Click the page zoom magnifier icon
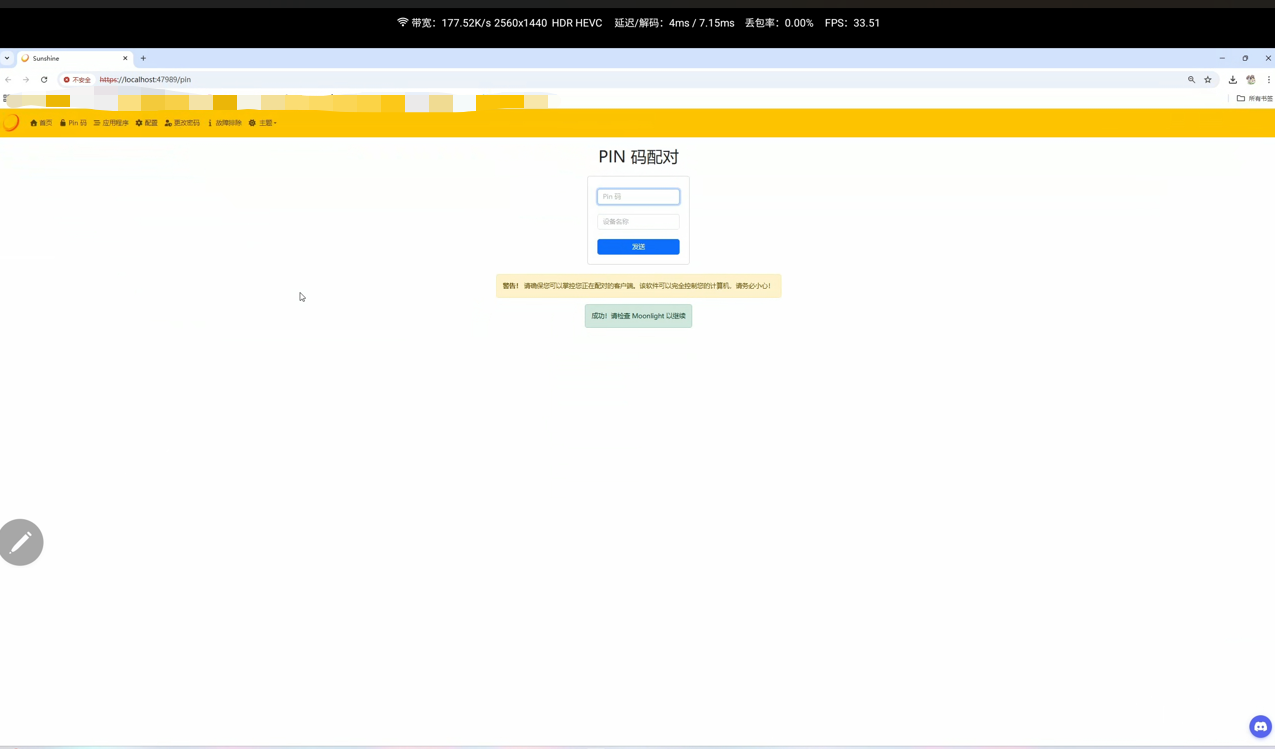The image size is (1275, 749). 1191,80
